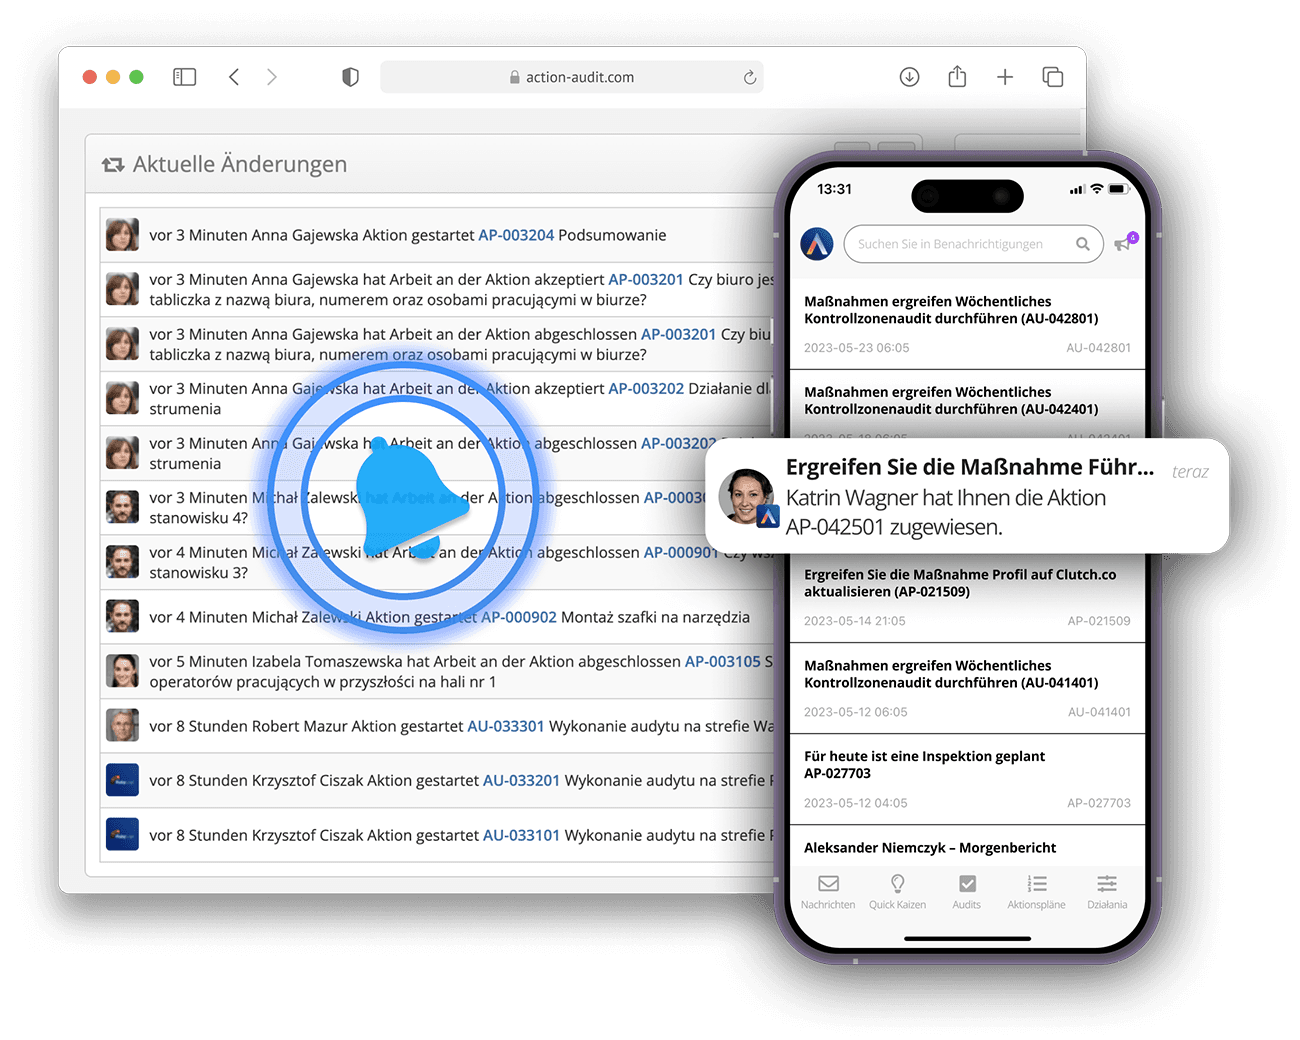Open phone notification AU-042401
The width and height of the screenshot is (1300, 1040).
967,405
